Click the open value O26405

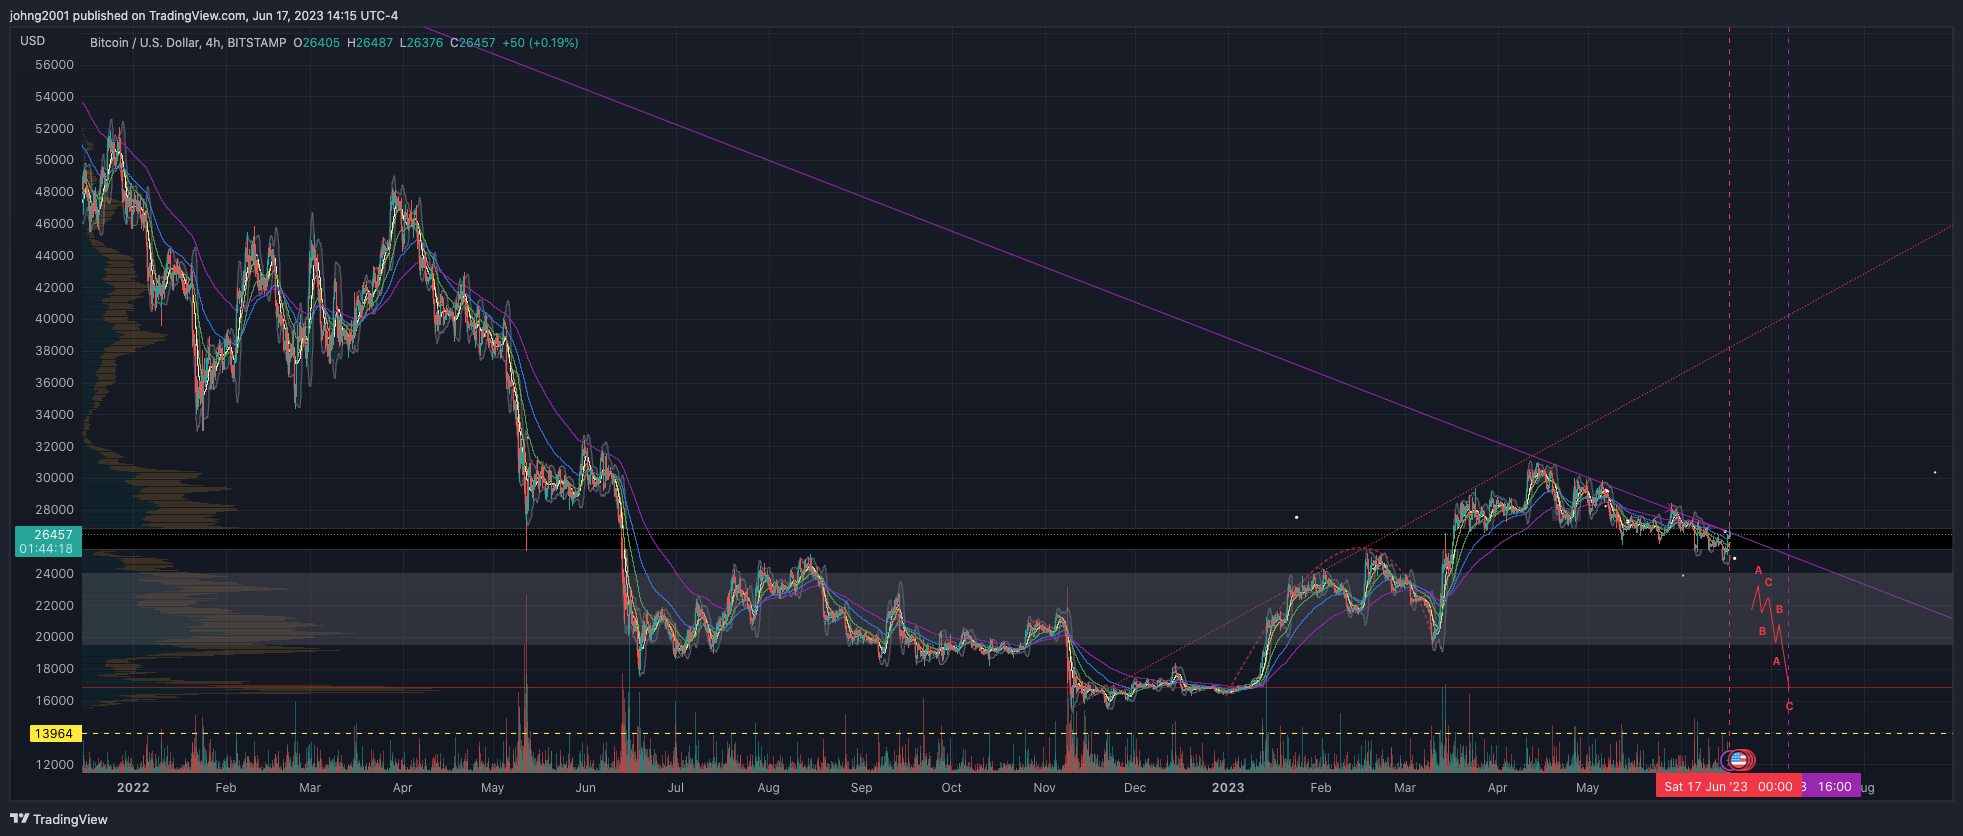point(317,43)
